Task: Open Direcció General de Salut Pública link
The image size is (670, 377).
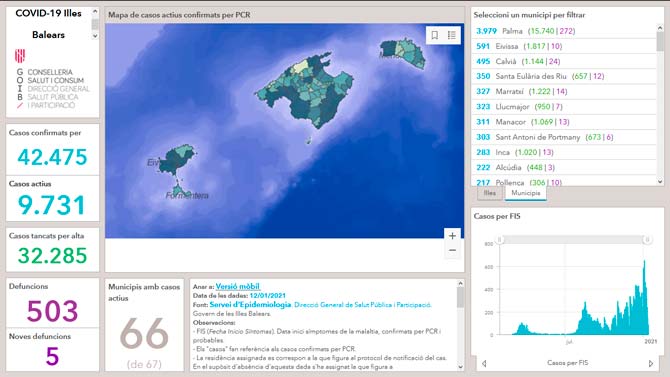Action: [362, 305]
